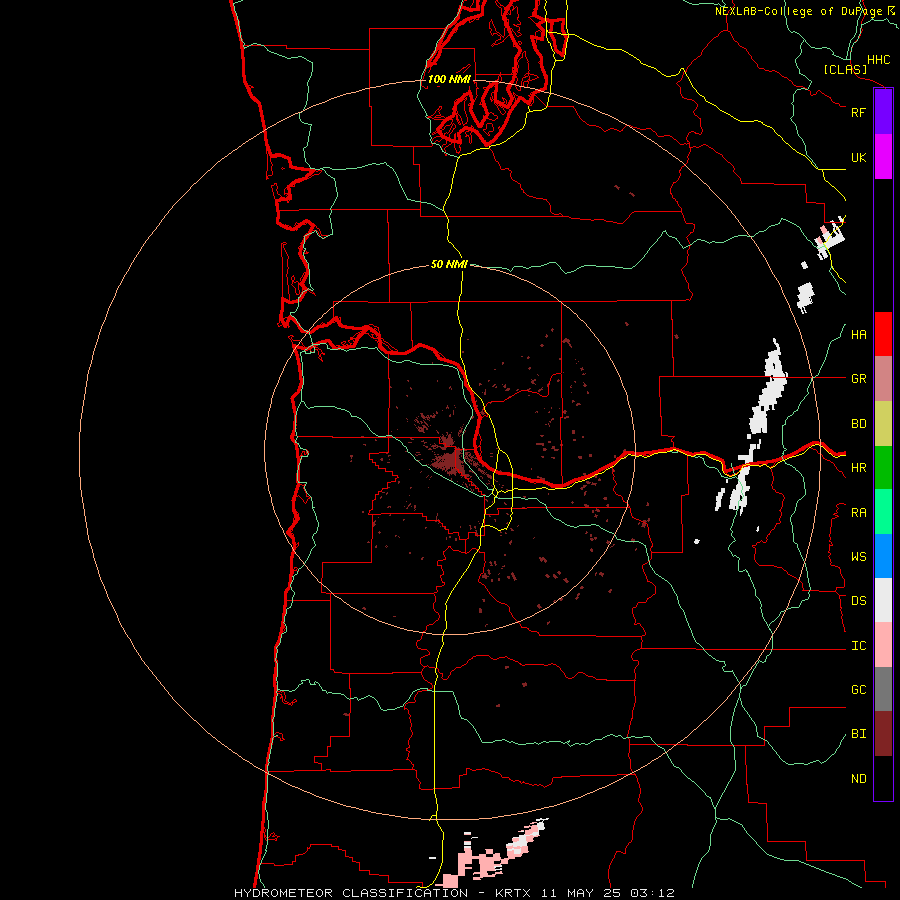Click the 03:12 timestamp
This screenshot has height=900, width=900.
[651, 893]
